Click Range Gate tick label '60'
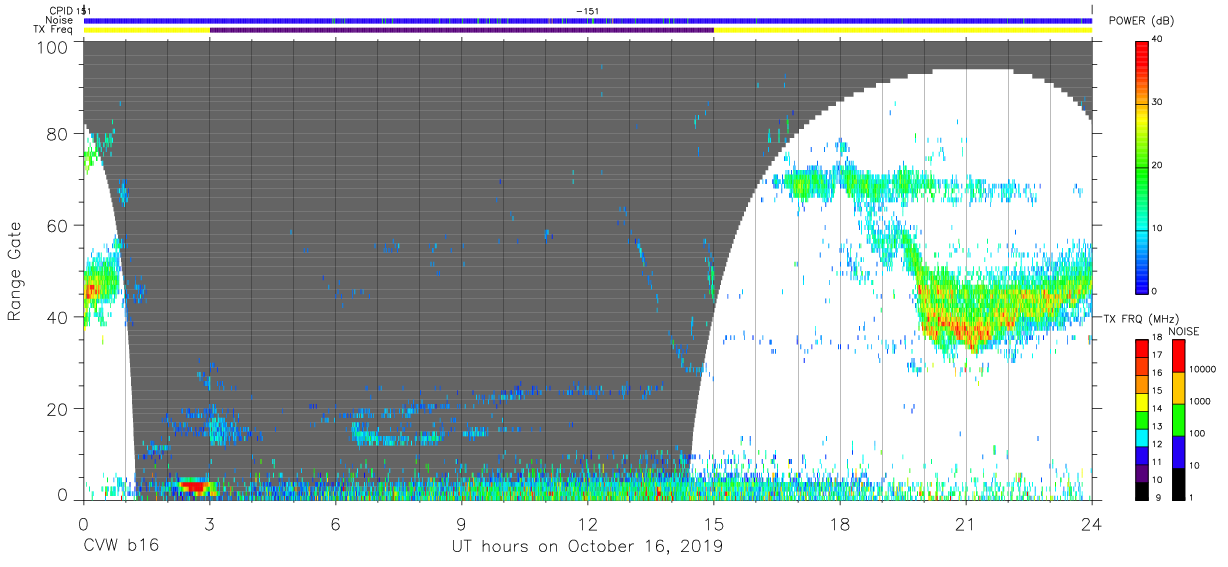Screen dimensions: 1228x567 coord(57,225)
